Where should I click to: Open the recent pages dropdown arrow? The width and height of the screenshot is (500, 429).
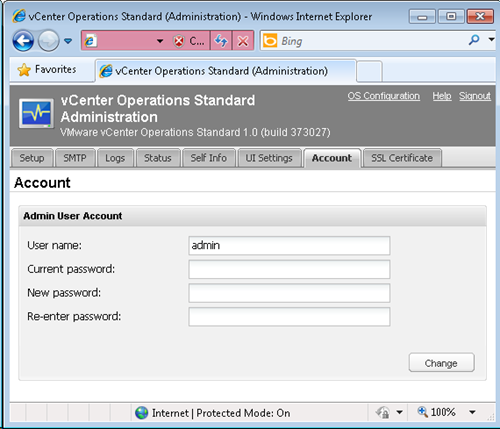(68, 41)
